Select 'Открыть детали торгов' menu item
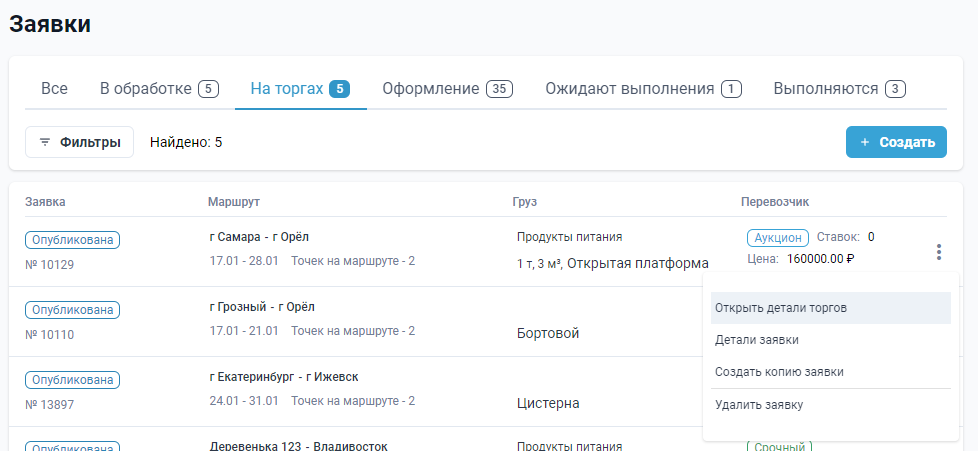The image size is (978, 451). point(831,308)
